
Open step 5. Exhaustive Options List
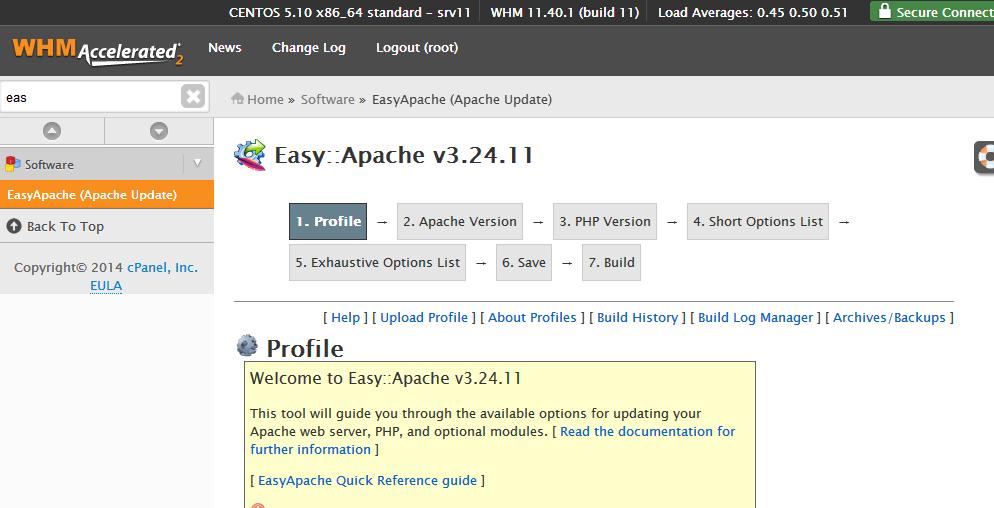(x=378, y=262)
